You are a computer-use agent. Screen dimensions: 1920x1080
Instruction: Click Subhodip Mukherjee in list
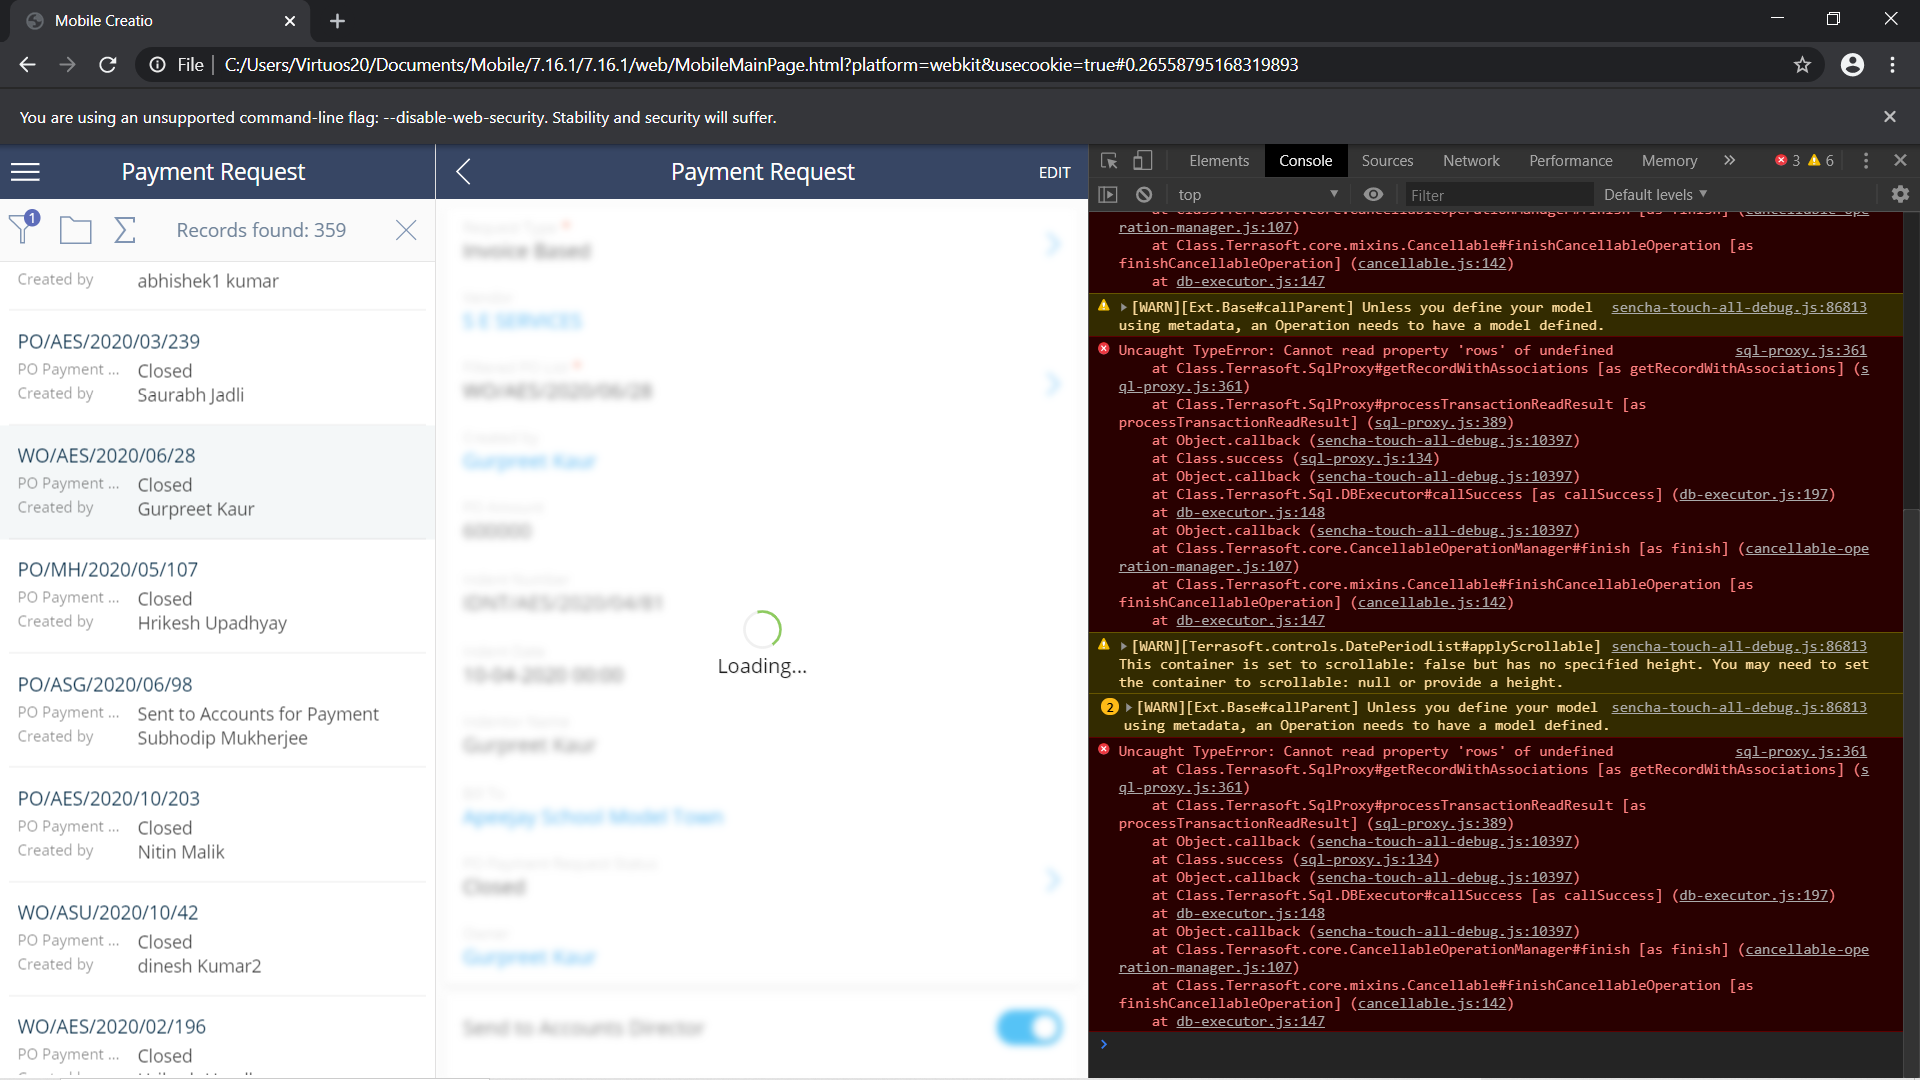[222, 738]
